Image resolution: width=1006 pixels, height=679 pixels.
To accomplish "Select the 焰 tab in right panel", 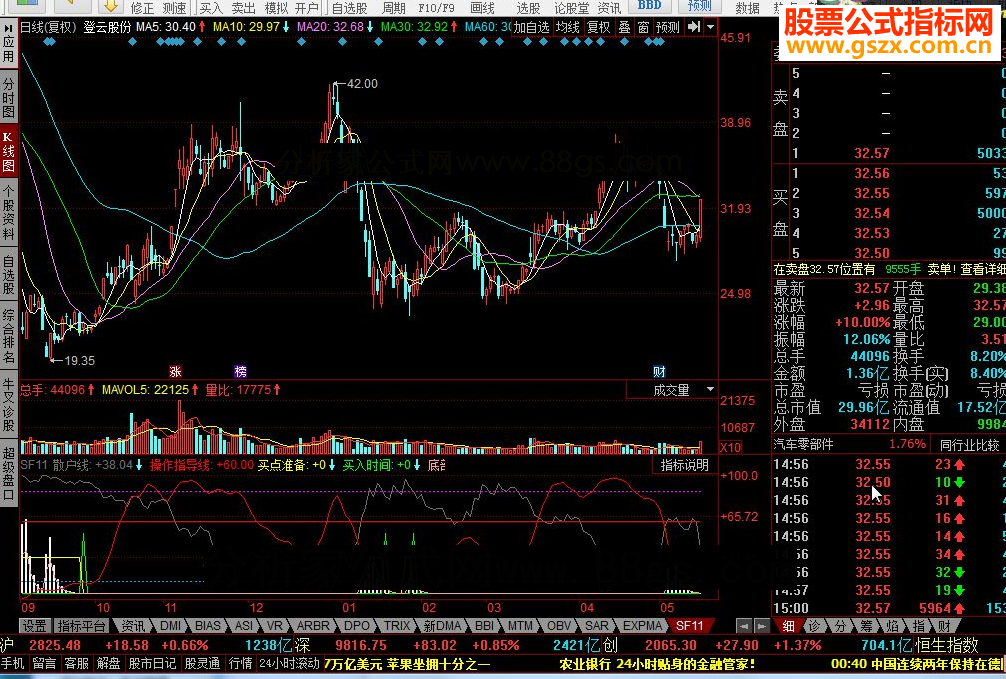I will click(x=892, y=626).
